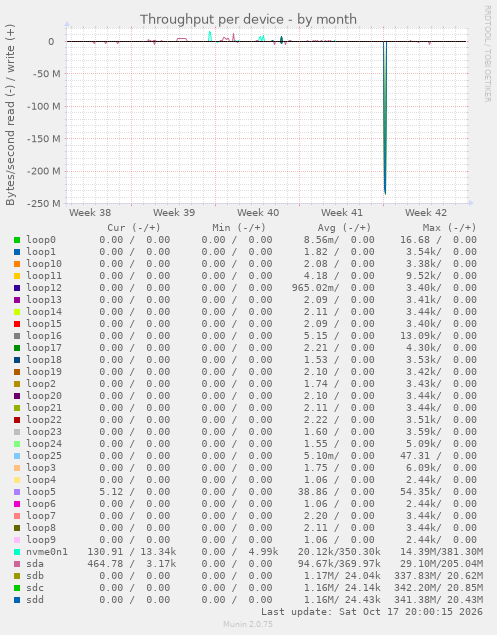
Task: Click loop5 max value '54.35k/'
Action: 421,492
